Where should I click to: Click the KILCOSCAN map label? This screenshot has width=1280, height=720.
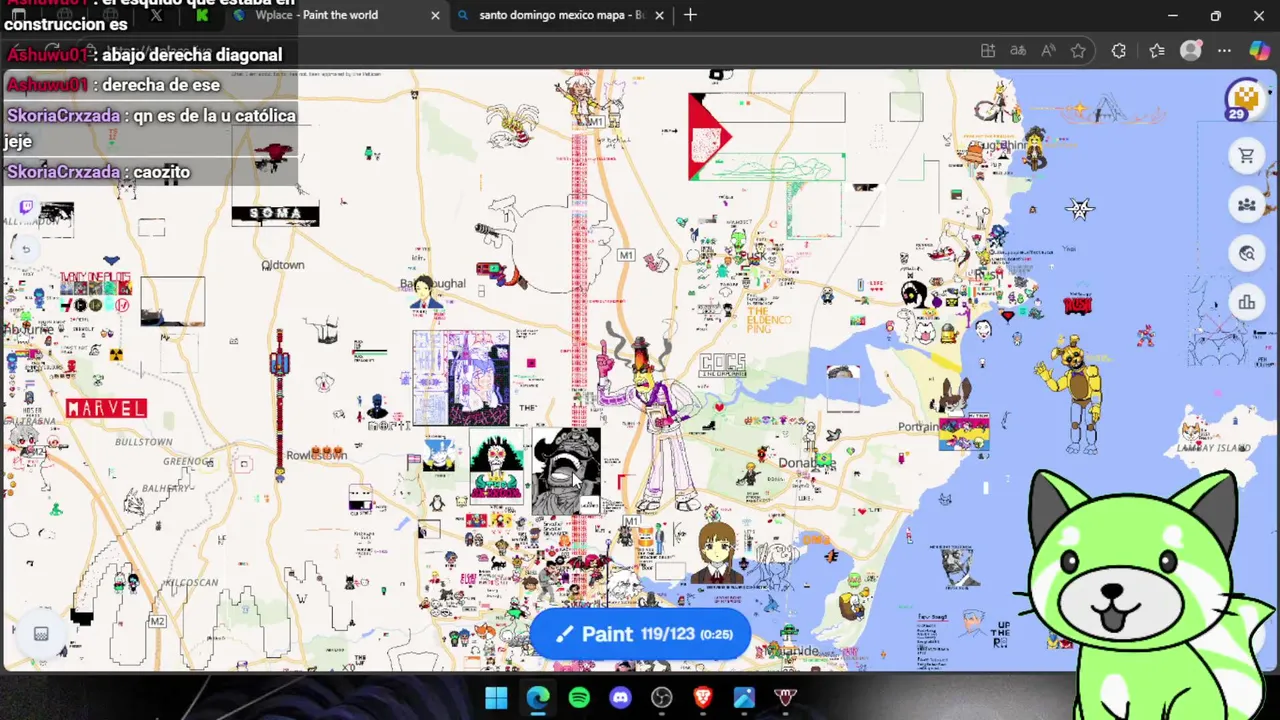191,583
